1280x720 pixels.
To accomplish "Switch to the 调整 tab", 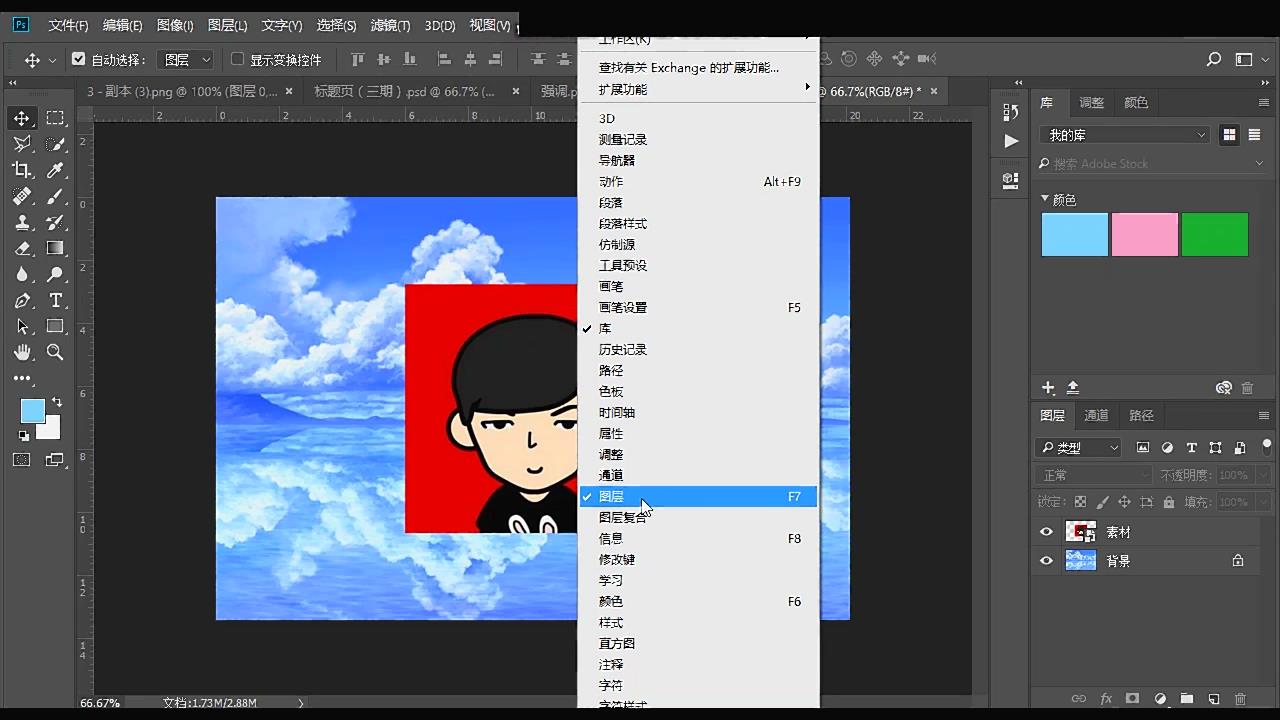I will tap(1091, 102).
